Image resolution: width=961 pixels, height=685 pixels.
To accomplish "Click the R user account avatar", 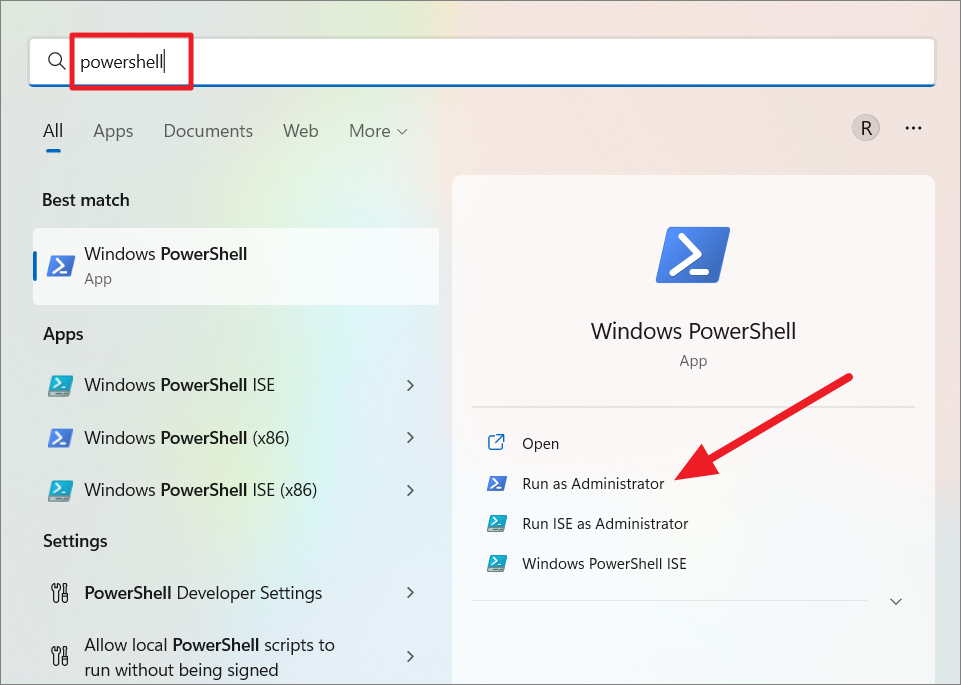I will click(865, 128).
